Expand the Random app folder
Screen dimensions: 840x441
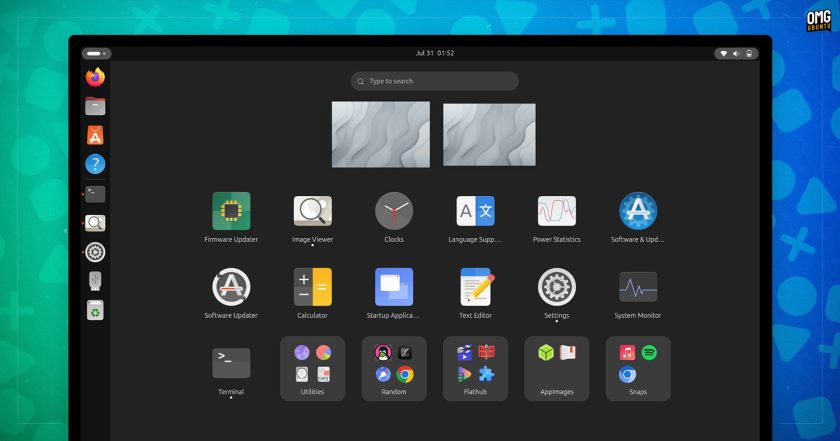[394, 369]
